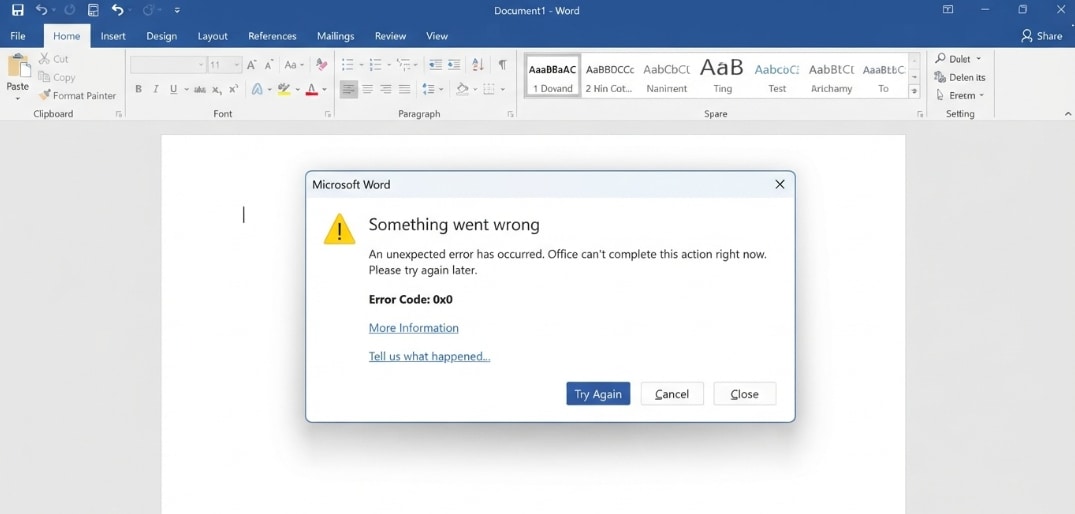Click the dialog's Close button
The height and width of the screenshot is (514, 1075).
(x=745, y=394)
